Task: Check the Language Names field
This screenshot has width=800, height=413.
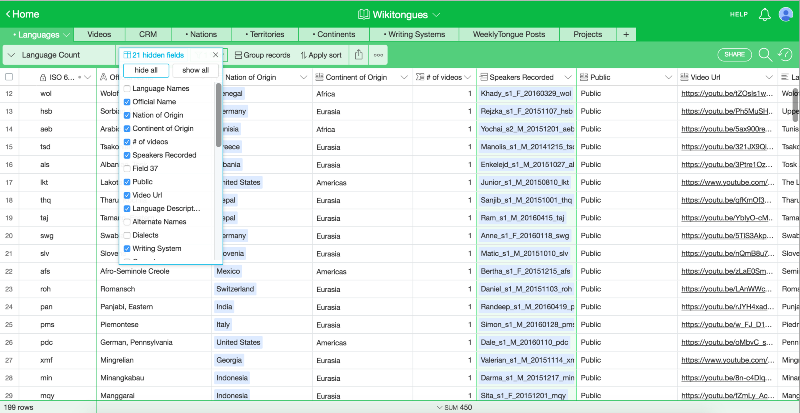Action: click(x=127, y=88)
